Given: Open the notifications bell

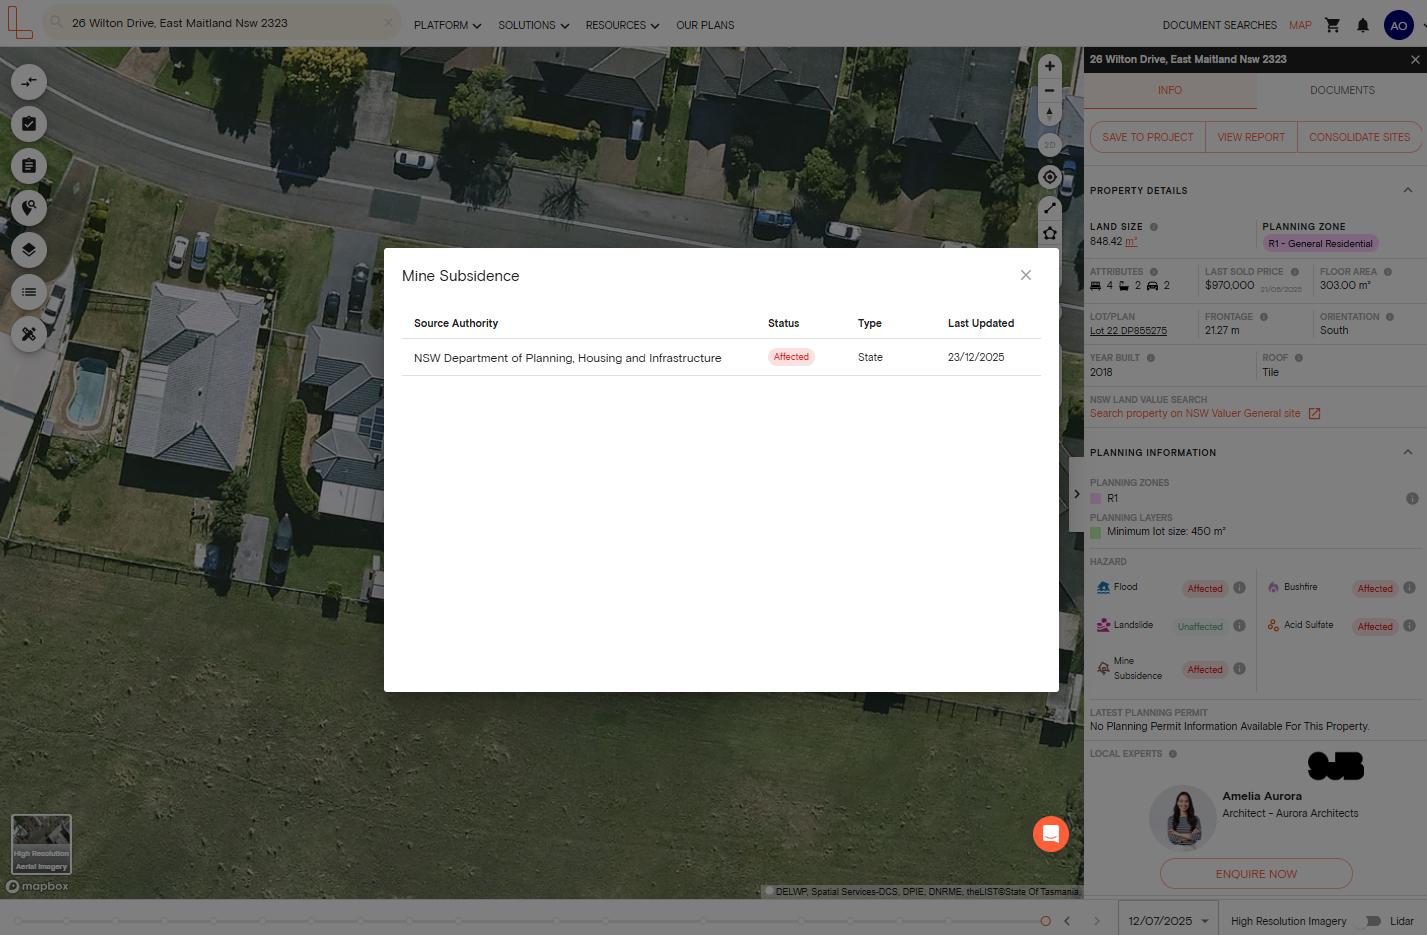Looking at the screenshot, I should tap(1363, 25).
